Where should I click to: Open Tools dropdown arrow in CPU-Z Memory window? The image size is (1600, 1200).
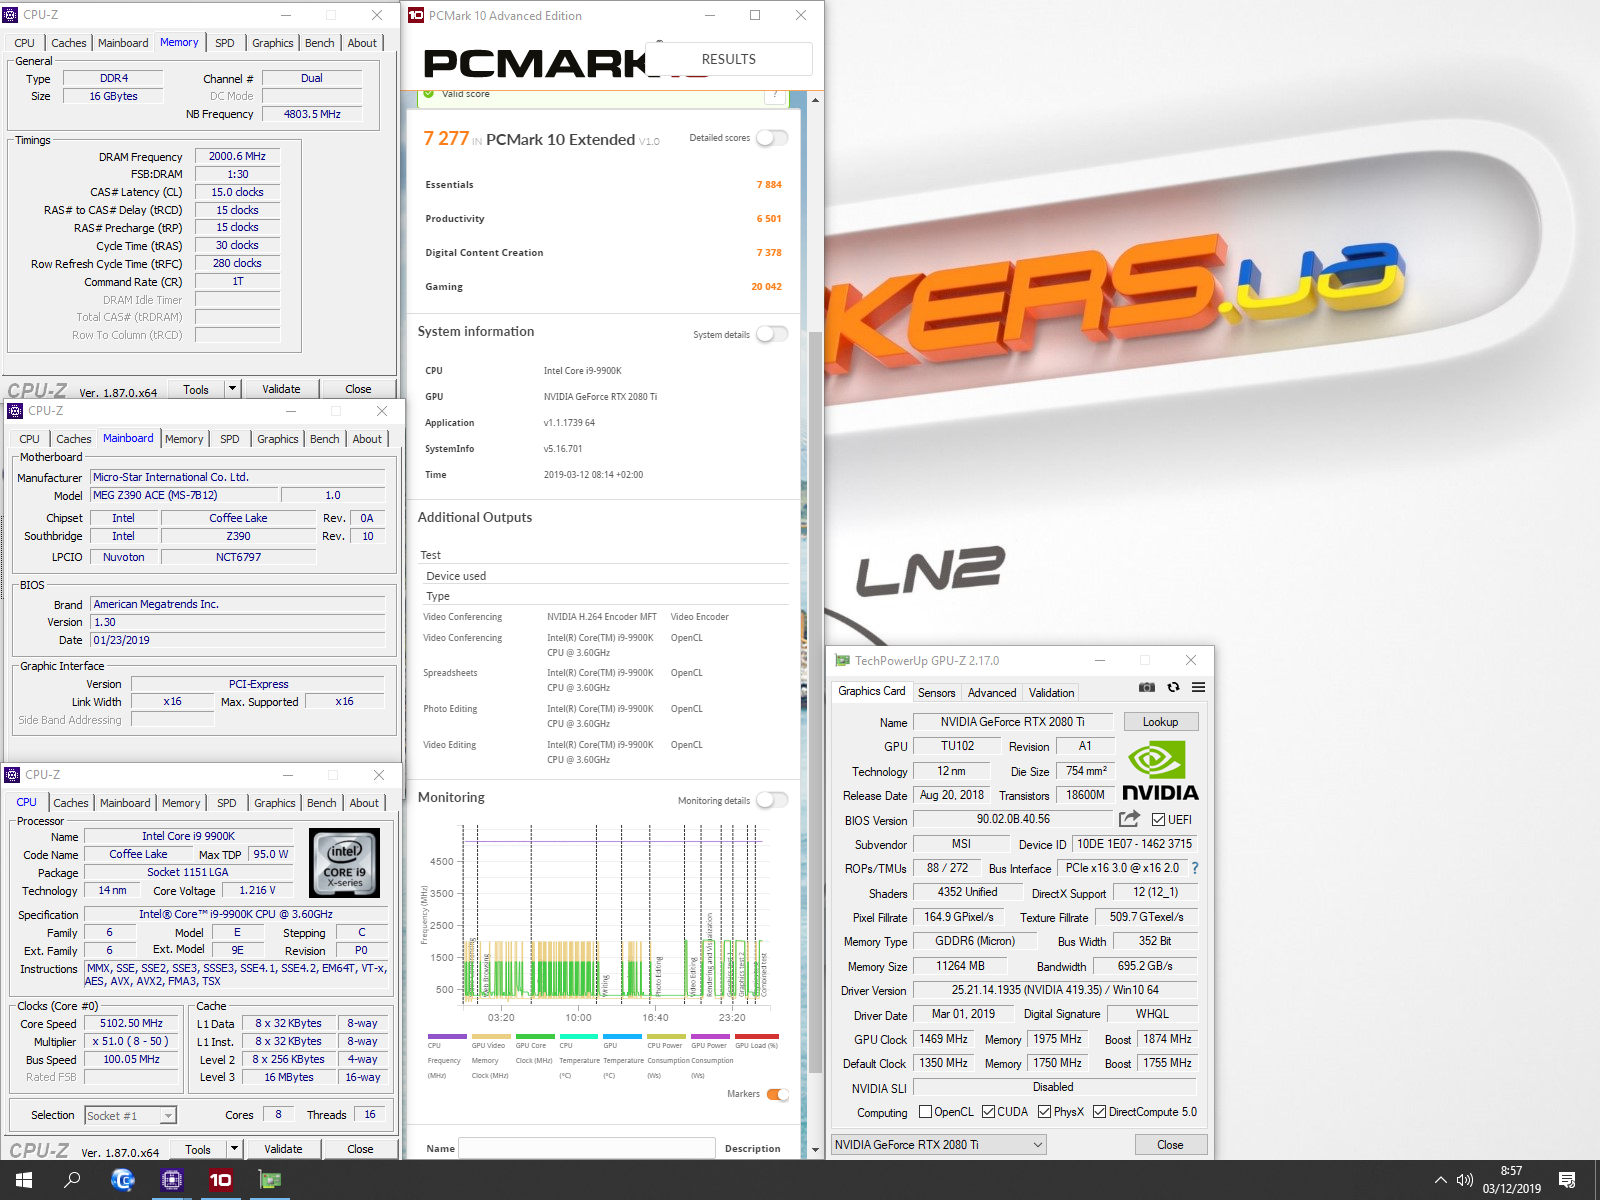[232, 388]
